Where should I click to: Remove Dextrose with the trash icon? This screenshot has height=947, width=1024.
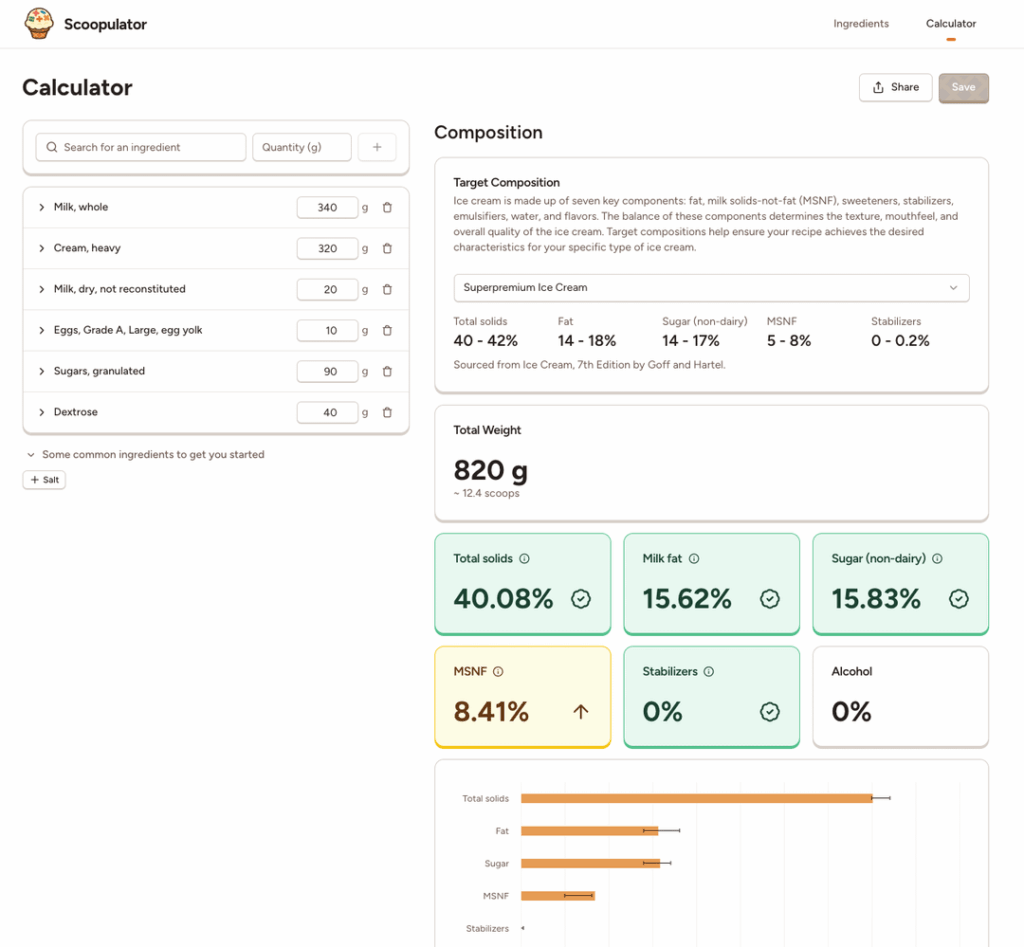[387, 412]
